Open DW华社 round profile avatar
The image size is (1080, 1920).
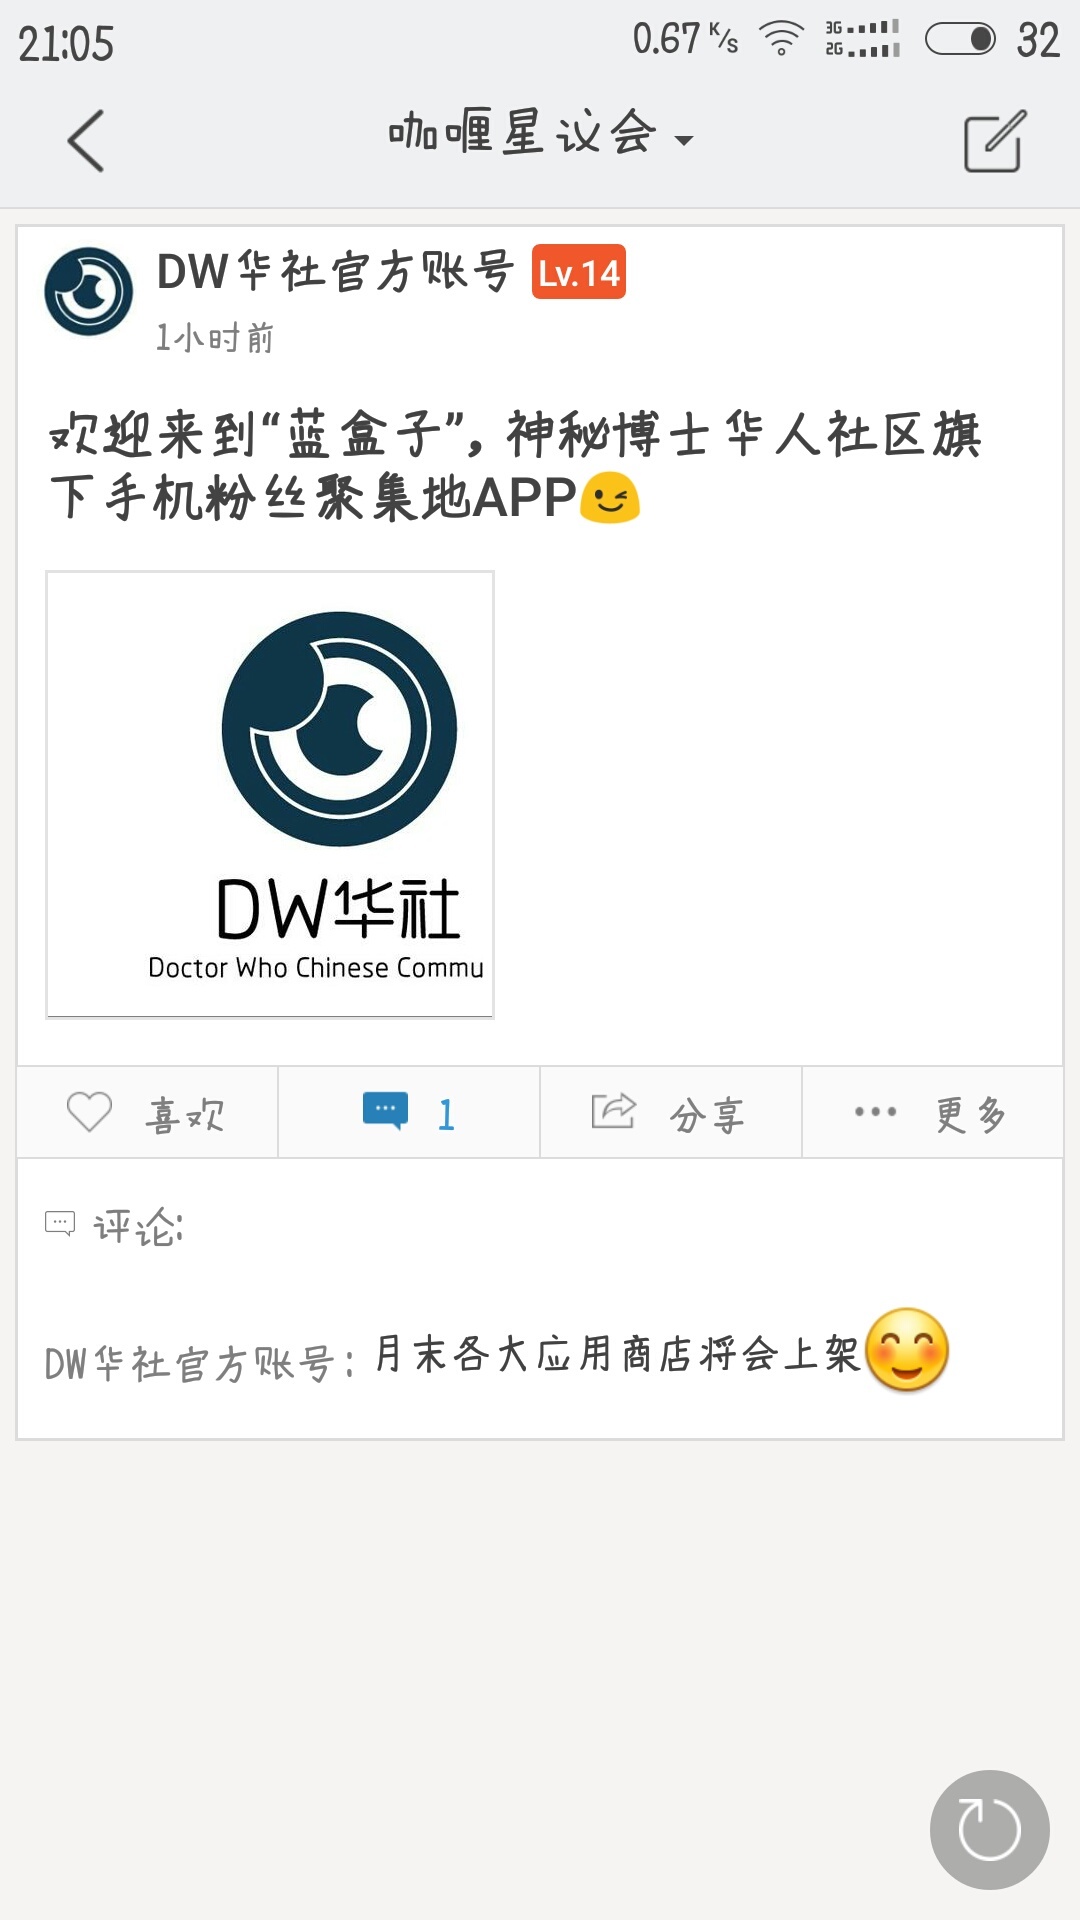point(89,291)
